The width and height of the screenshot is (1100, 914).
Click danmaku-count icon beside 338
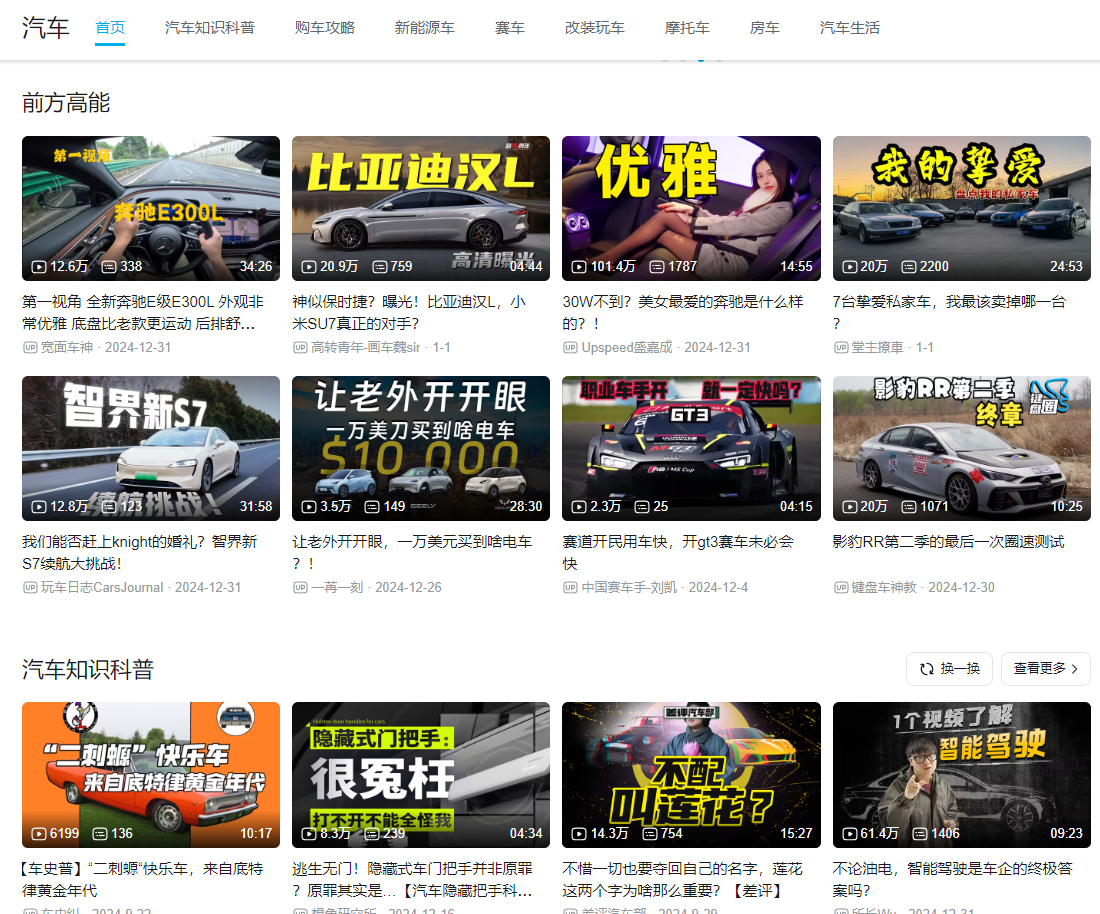(x=109, y=267)
